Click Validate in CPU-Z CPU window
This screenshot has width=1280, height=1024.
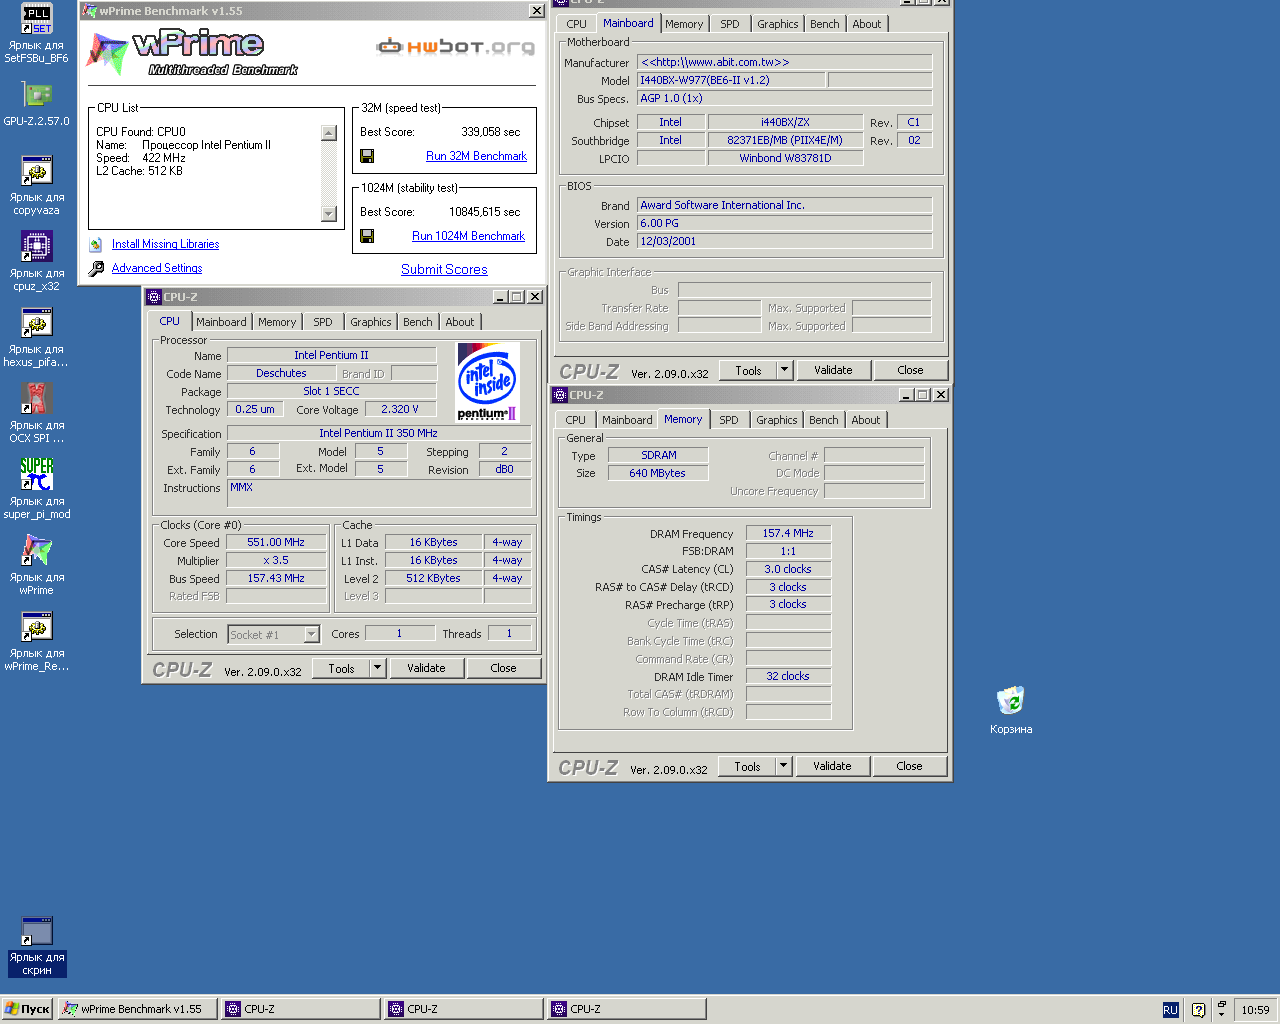[426, 668]
